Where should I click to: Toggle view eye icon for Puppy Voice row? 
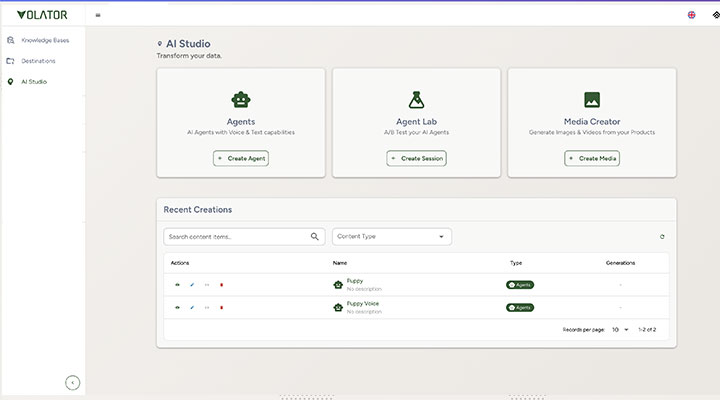[x=177, y=307]
